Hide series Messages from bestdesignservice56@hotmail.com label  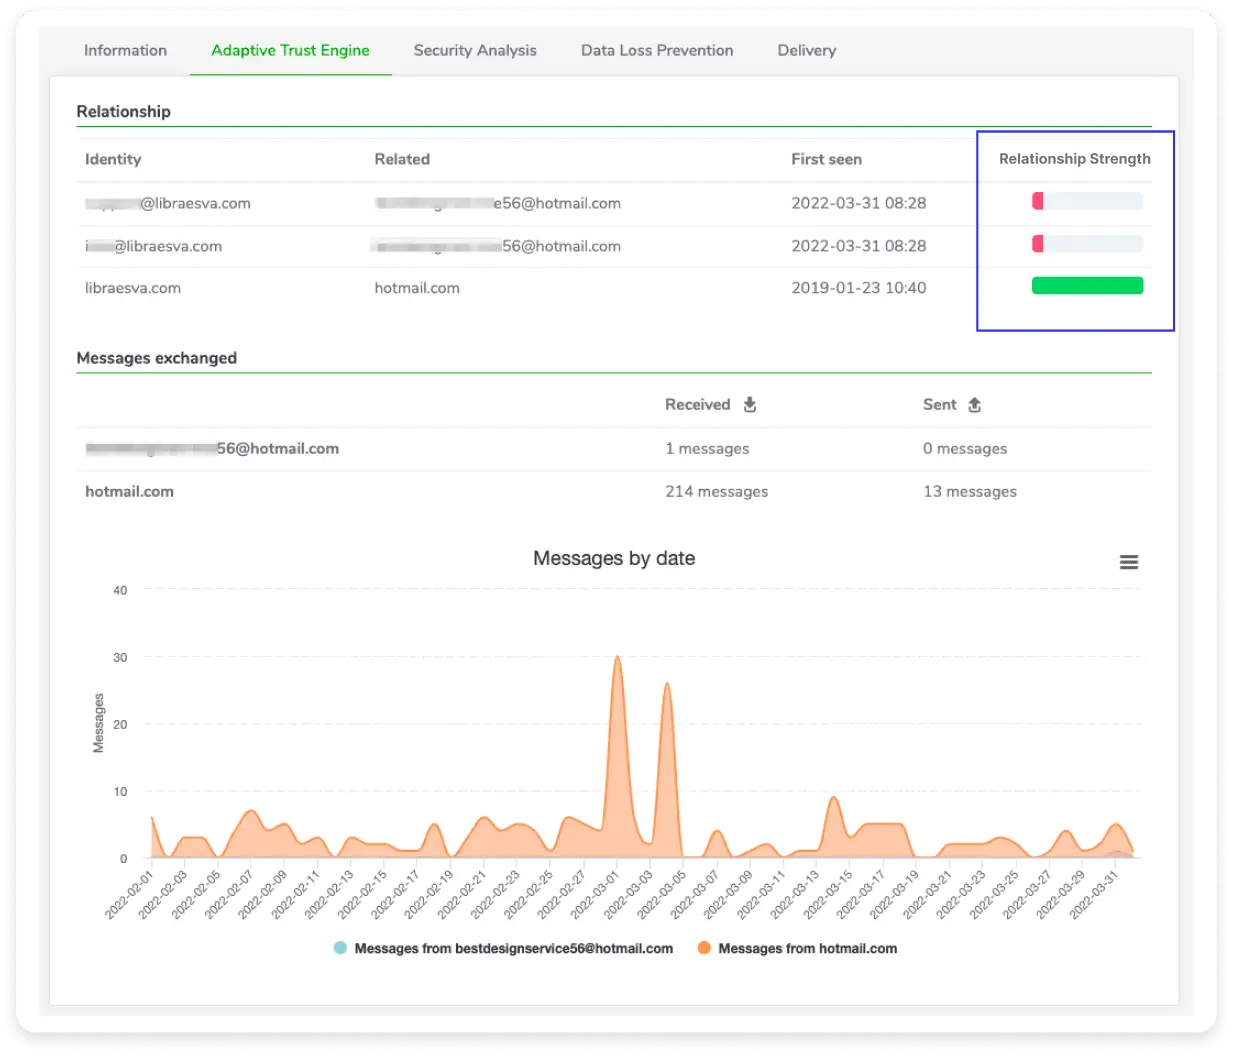coord(513,948)
